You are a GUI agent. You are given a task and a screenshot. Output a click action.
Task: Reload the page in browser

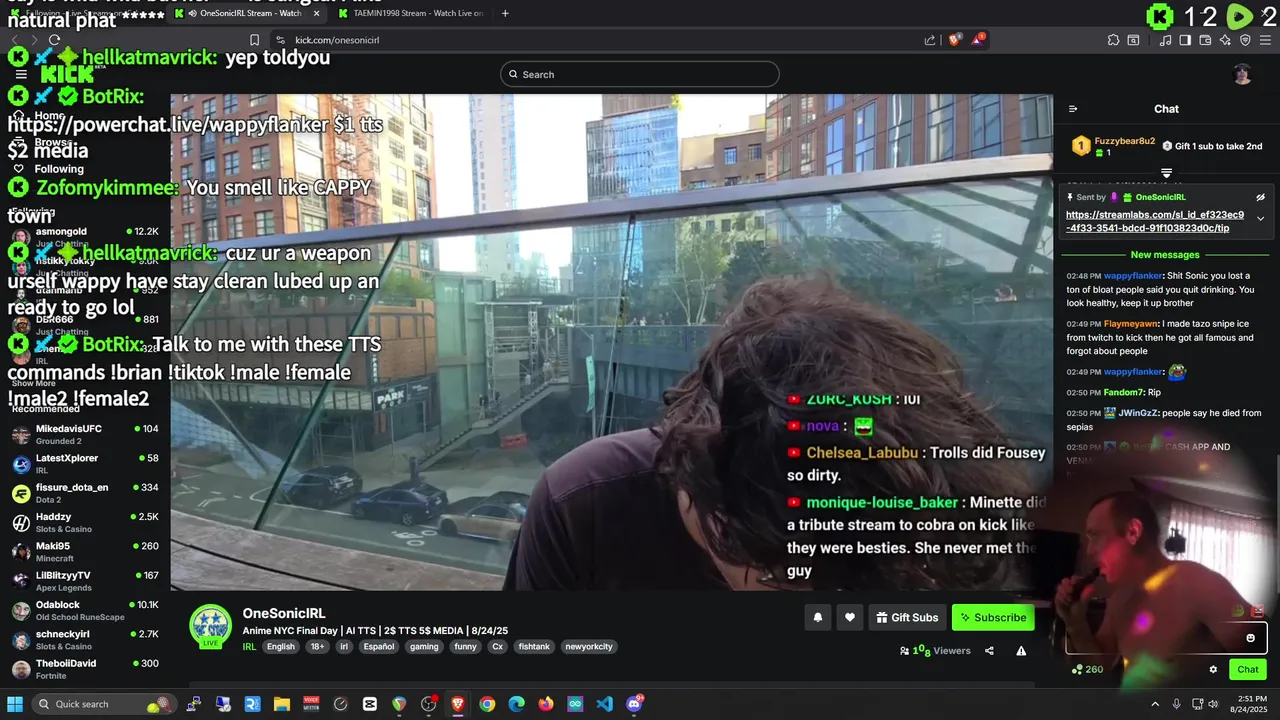point(54,40)
